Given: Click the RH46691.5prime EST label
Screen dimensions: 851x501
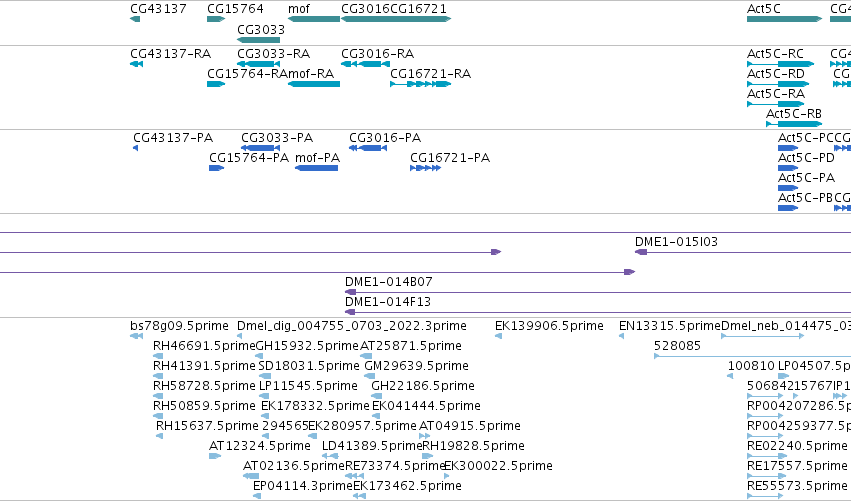Looking at the screenshot, I should [204, 346].
